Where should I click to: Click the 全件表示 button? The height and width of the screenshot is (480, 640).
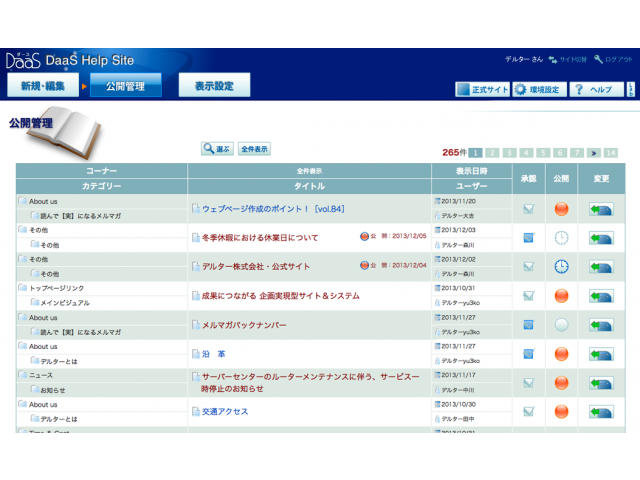tap(254, 149)
